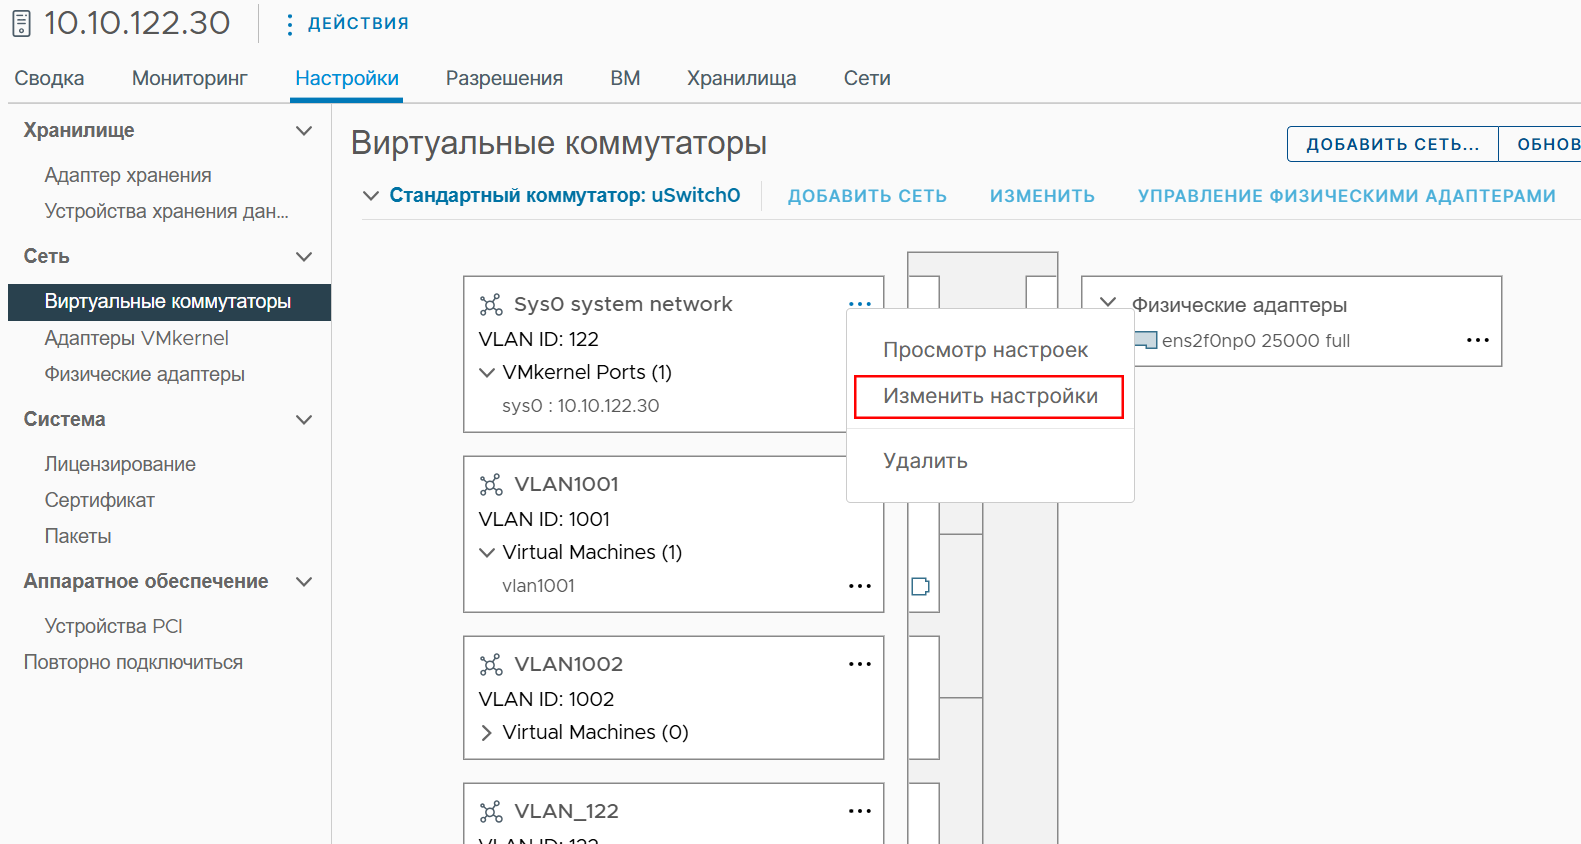Image resolution: width=1581 pixels, height=844 pixels.
Task: Collapse the Система sidebar section
Action: (304, 420)
